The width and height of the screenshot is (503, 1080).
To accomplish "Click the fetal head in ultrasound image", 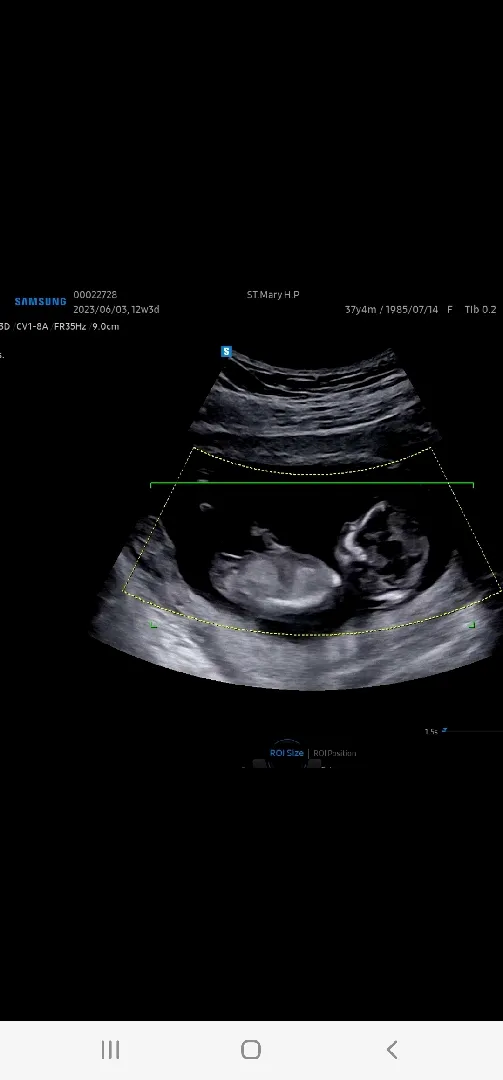I will click(x=382, y=551).
